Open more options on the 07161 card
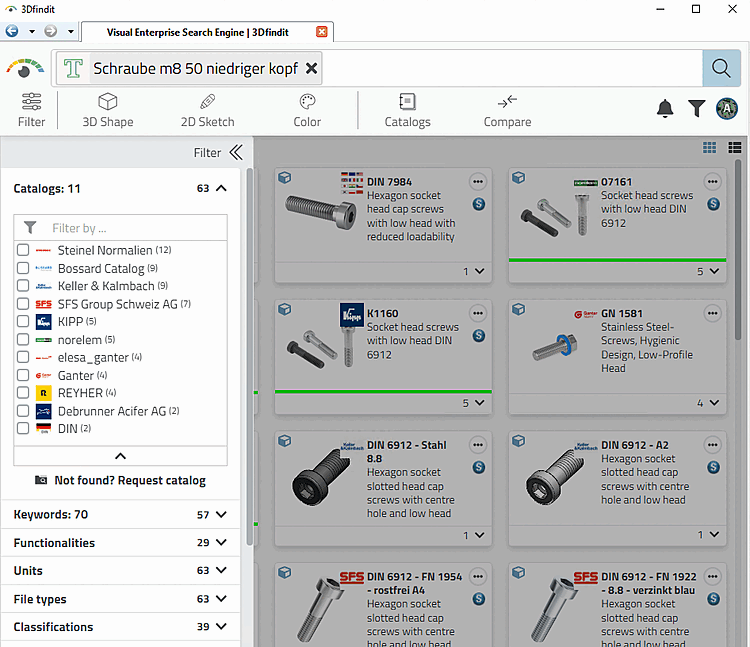Image resolution: width=750 pixels, height=647 pixels. tap(712, 182)
